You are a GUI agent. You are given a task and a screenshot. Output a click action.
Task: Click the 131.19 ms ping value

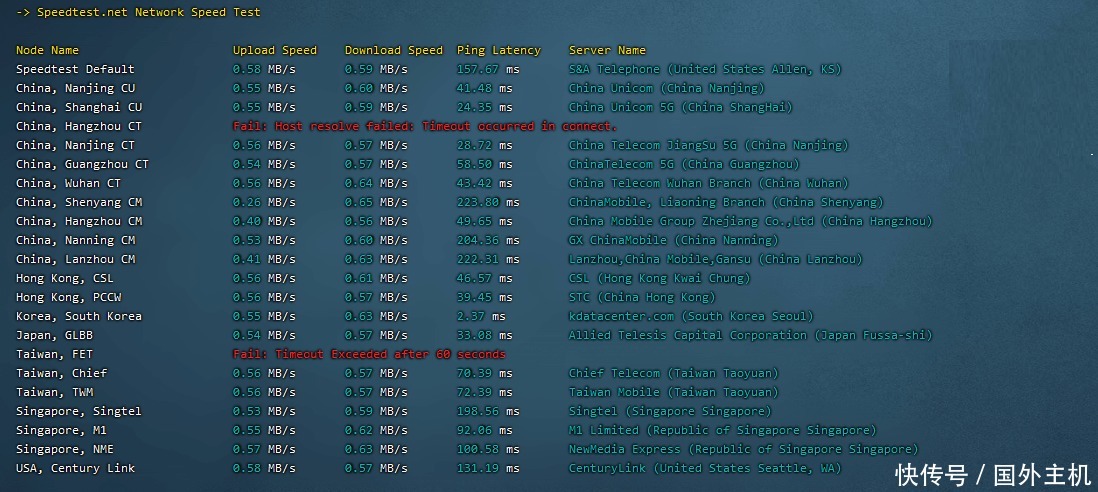[x=488, y=468]
